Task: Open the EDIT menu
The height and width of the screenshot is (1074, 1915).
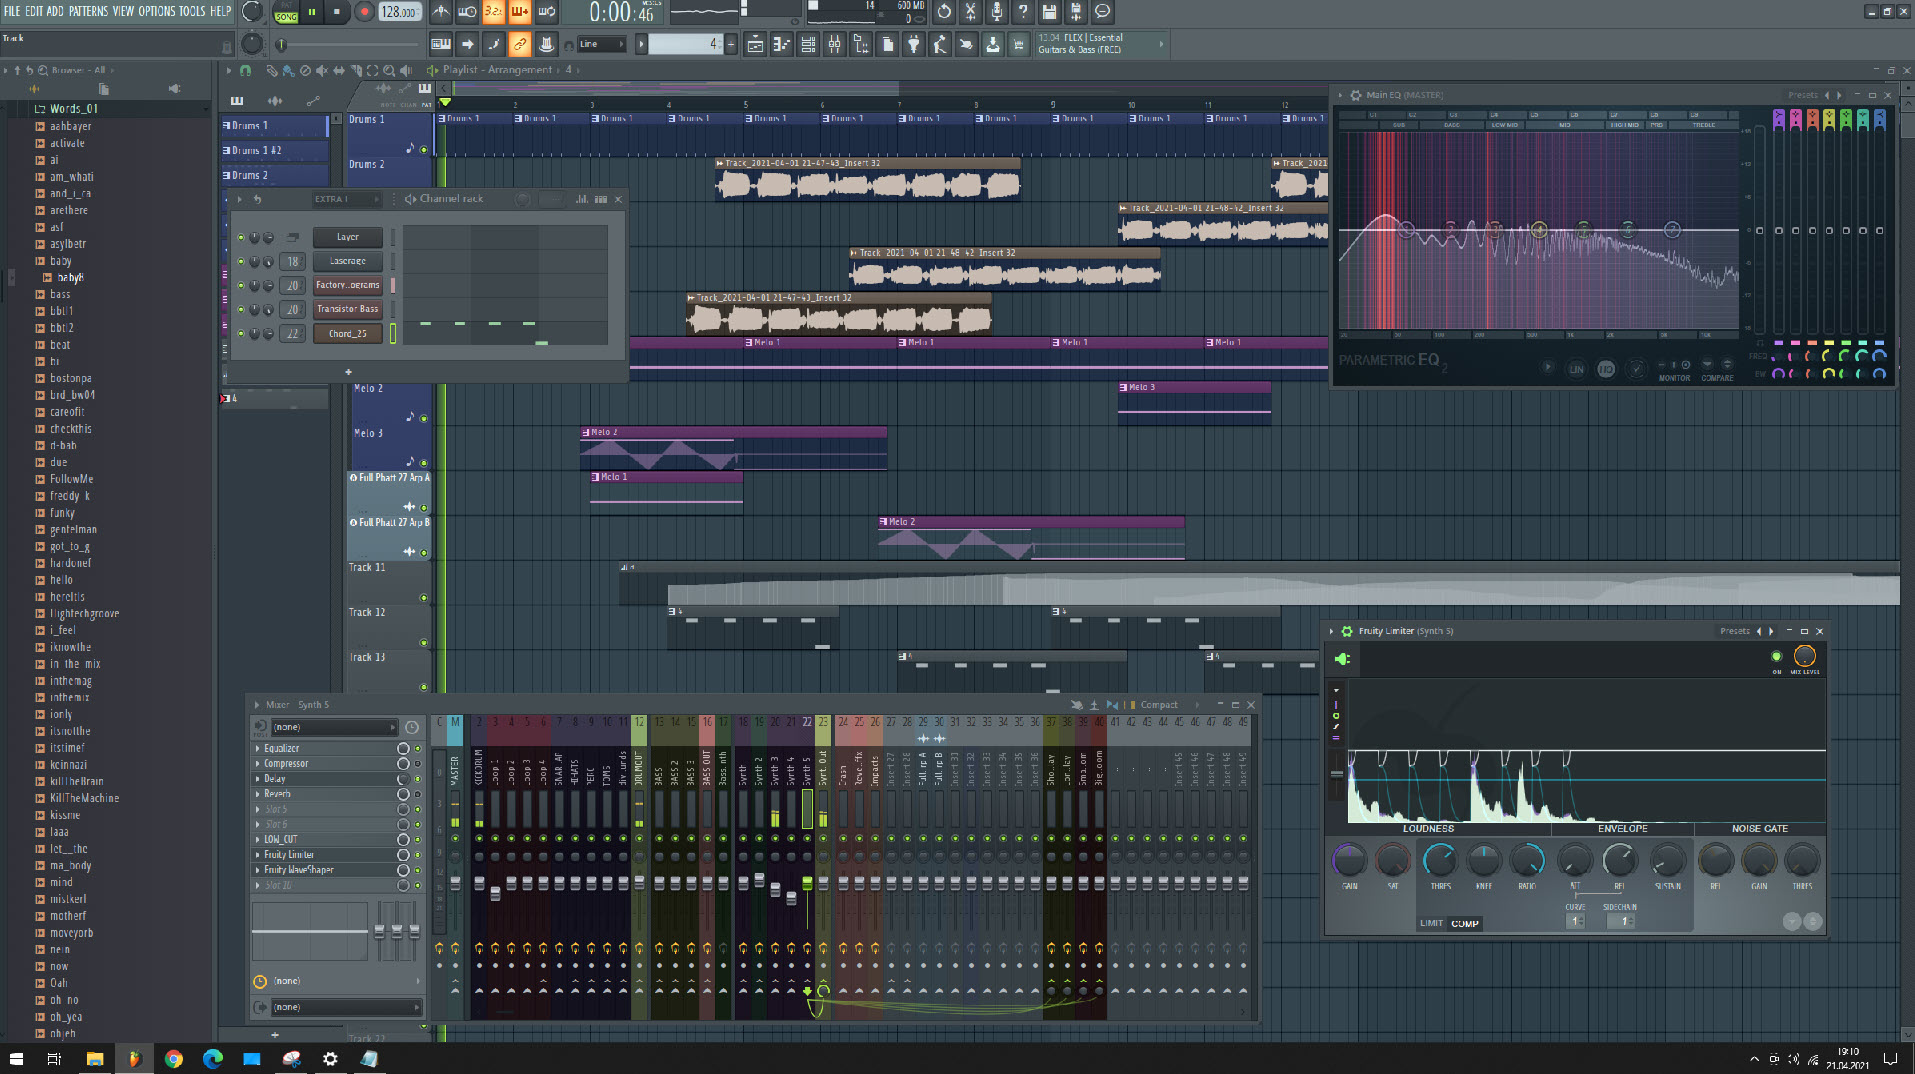Action: pyautogui.click(x=34, y=11)
